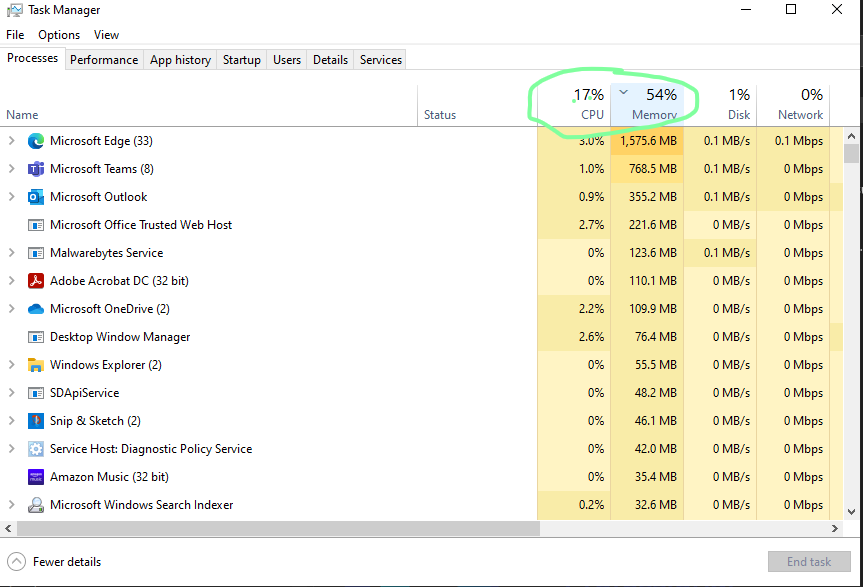
Task: Switch to the Performance tab
Action: [104, 60]
